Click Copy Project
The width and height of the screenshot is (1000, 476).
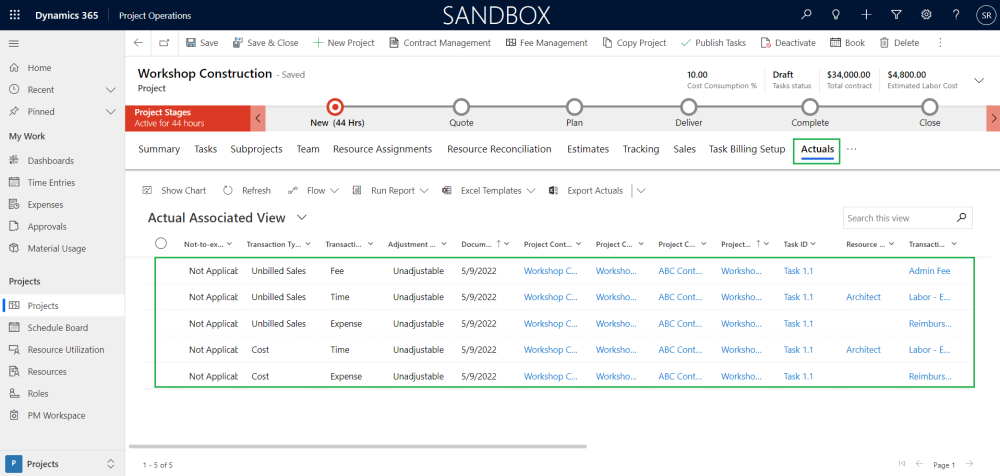pos(635,43)
